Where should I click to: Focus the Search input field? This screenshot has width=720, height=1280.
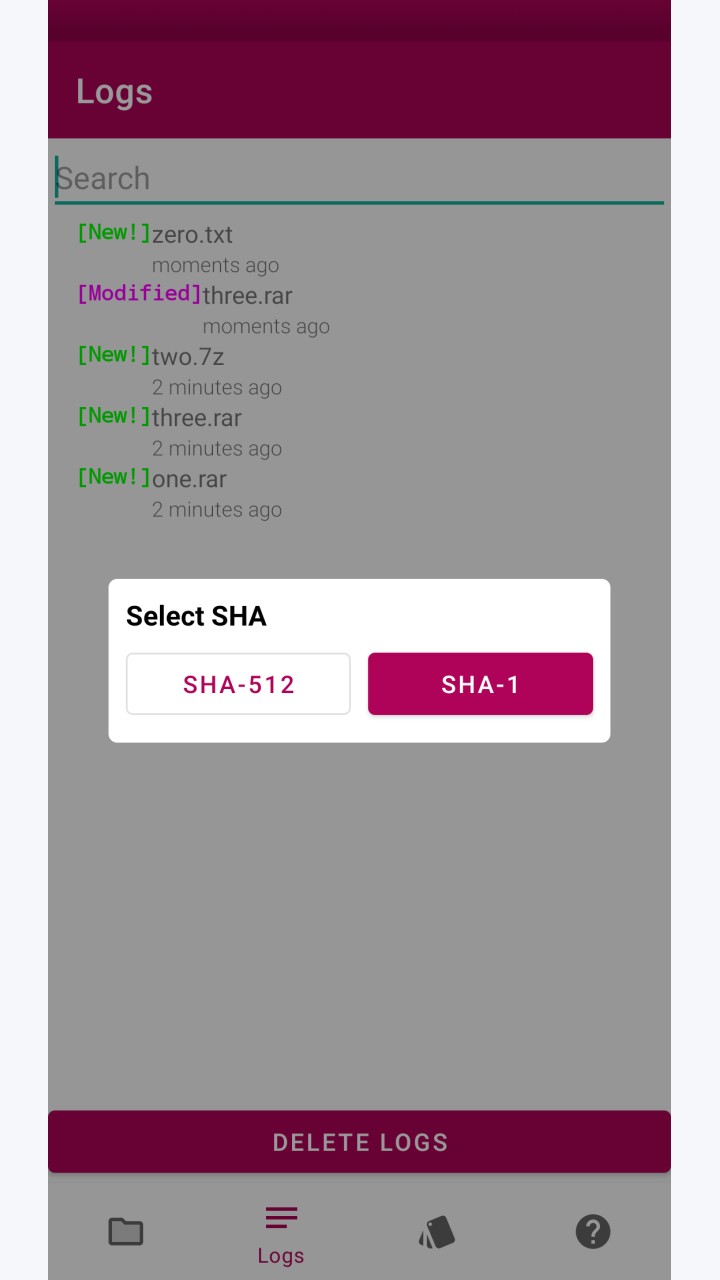360,179
